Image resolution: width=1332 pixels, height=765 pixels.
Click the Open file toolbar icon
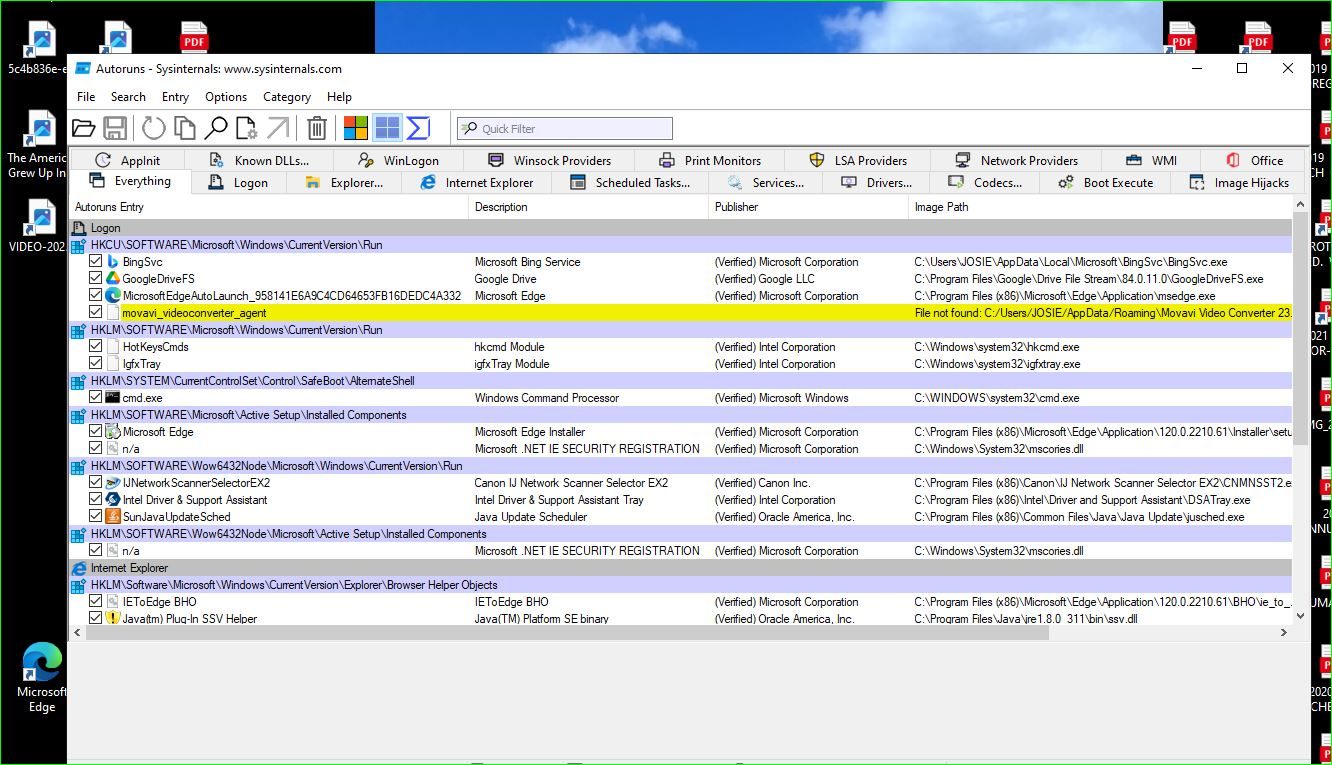(x=84, y=128)
